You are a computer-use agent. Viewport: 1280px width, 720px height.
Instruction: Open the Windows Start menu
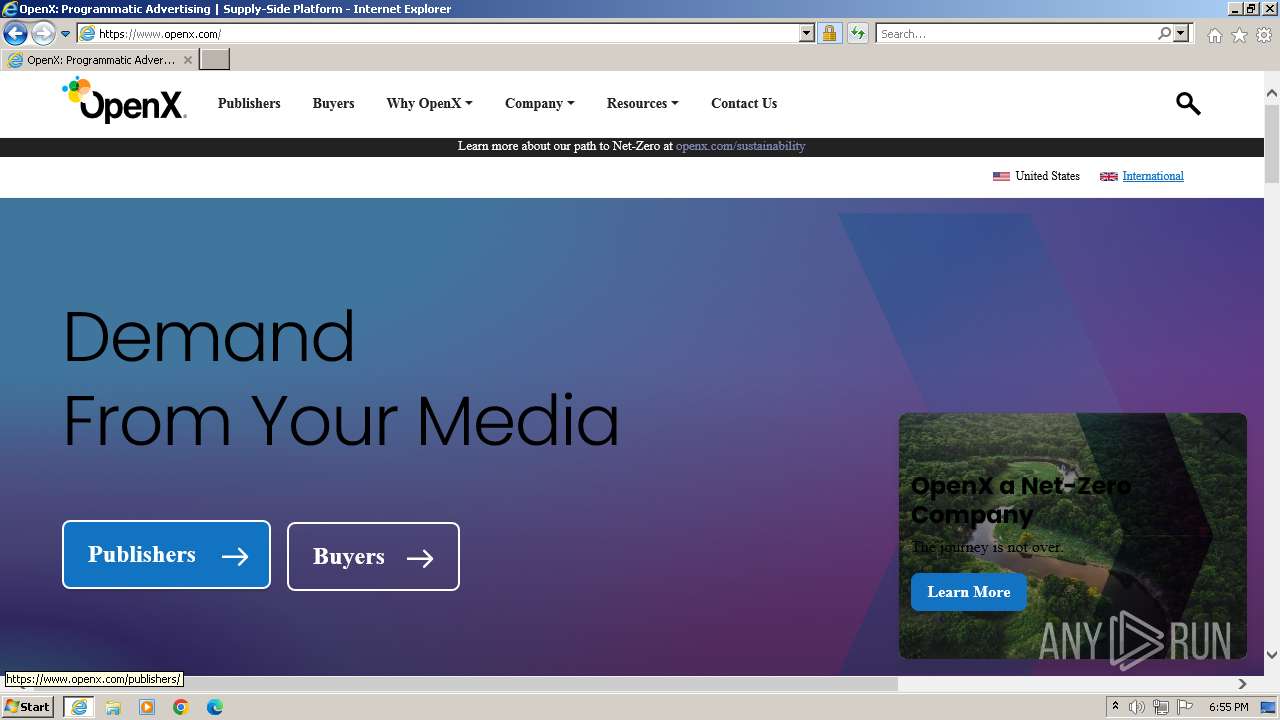click(x=28, y=707)
